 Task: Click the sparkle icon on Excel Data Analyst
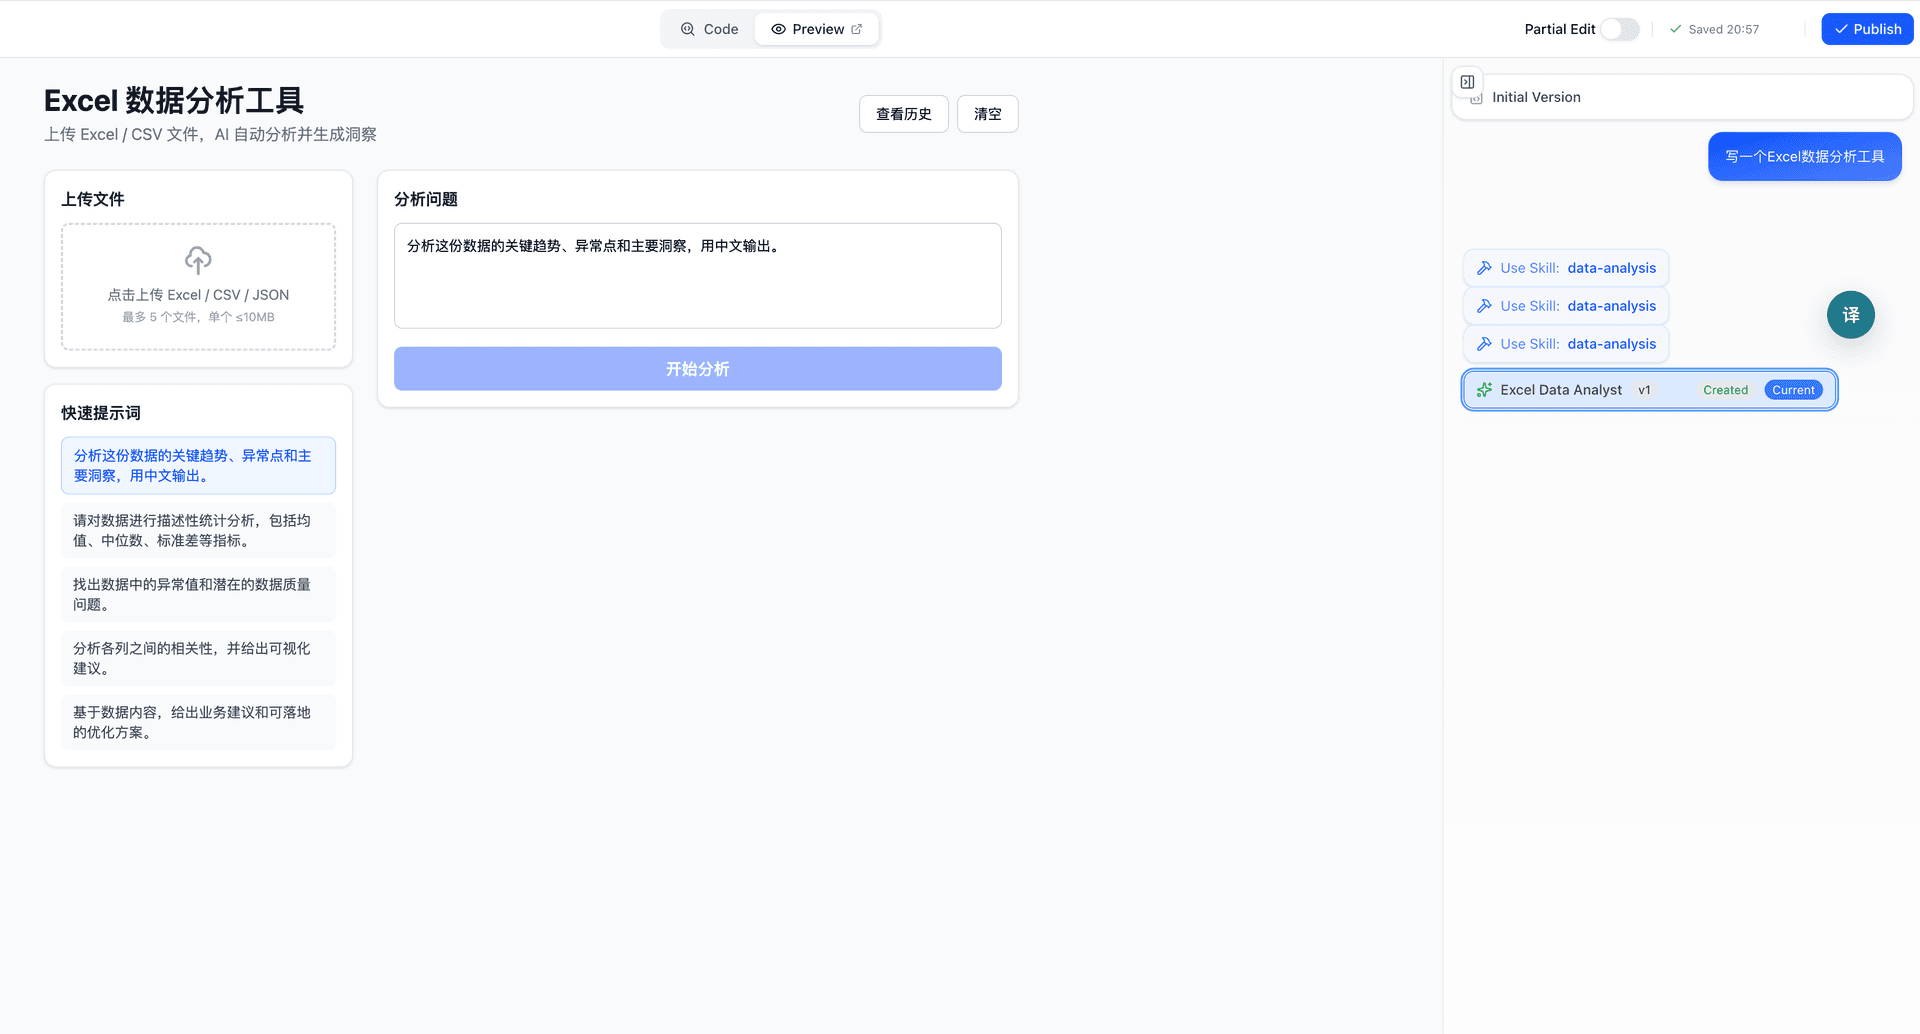1484,390
